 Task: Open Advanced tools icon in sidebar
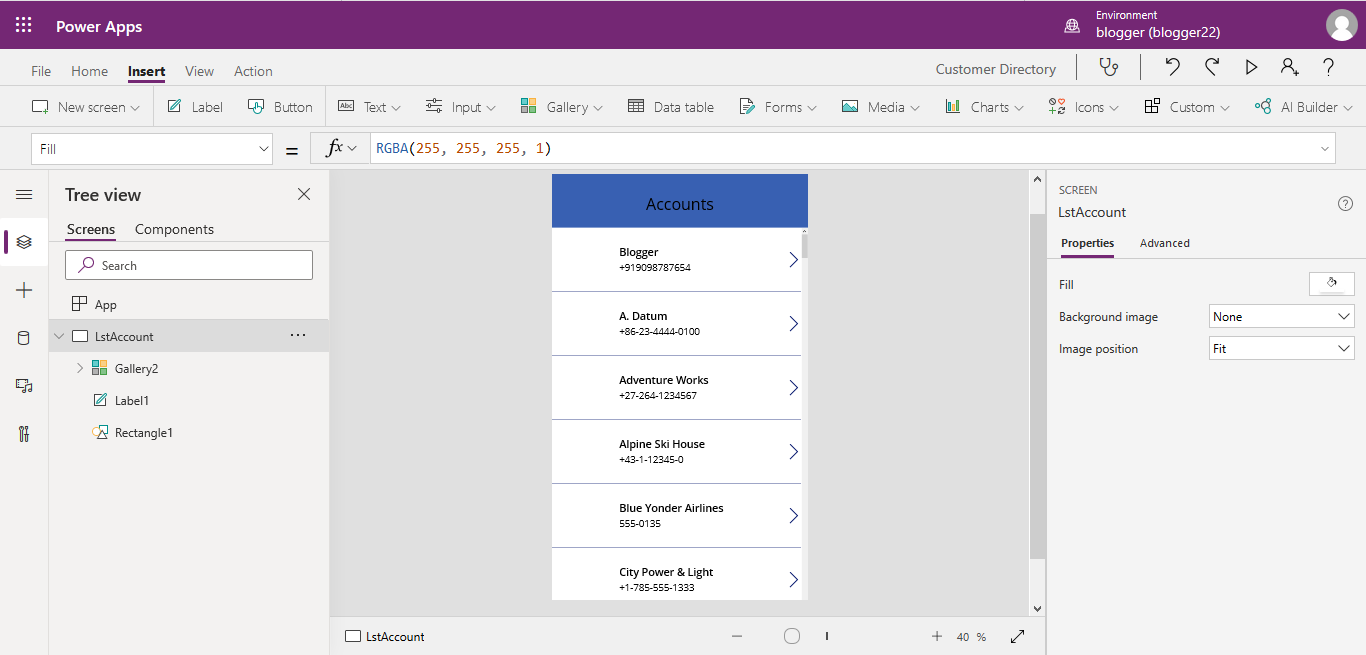click(x=24, y=434)
